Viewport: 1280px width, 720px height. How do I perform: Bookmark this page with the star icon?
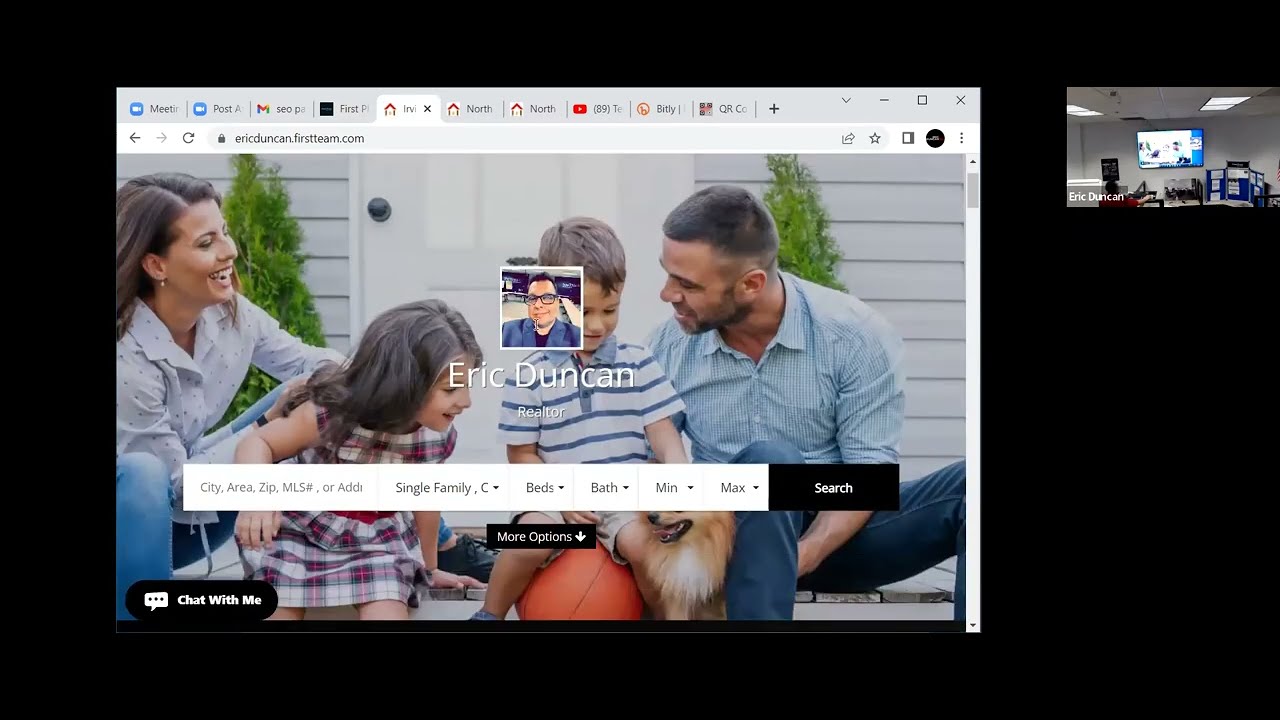pyautogui.click(x=875, y=138)
